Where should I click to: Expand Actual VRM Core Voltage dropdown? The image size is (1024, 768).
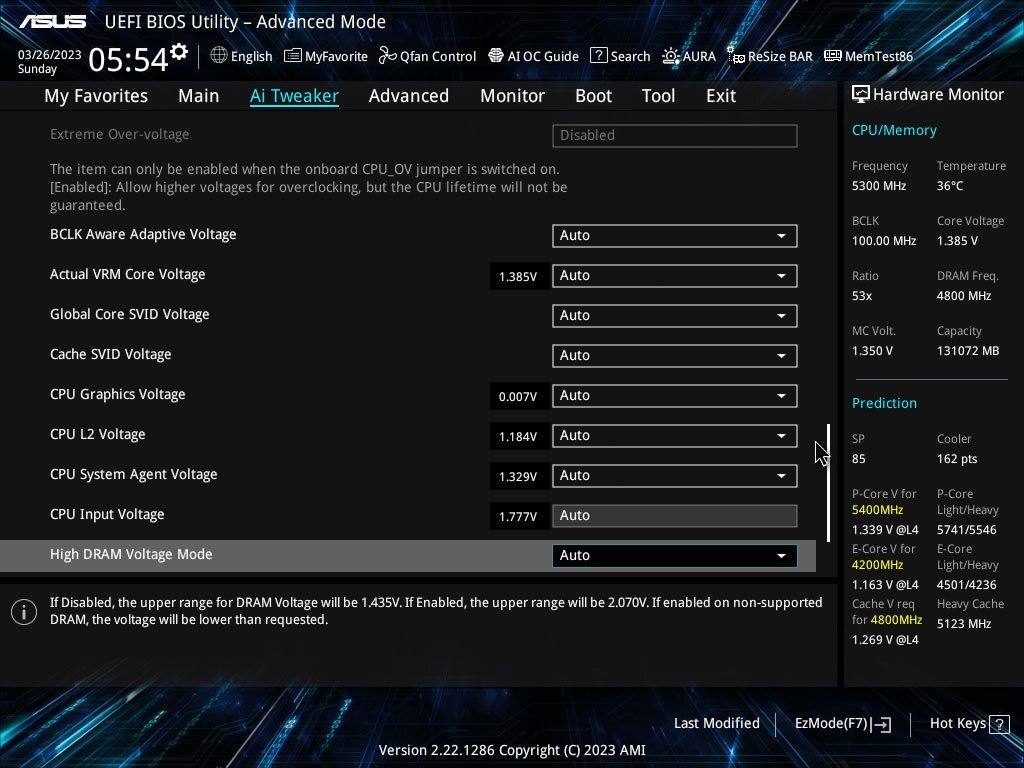pyautogui.click(x=675, y=276)
